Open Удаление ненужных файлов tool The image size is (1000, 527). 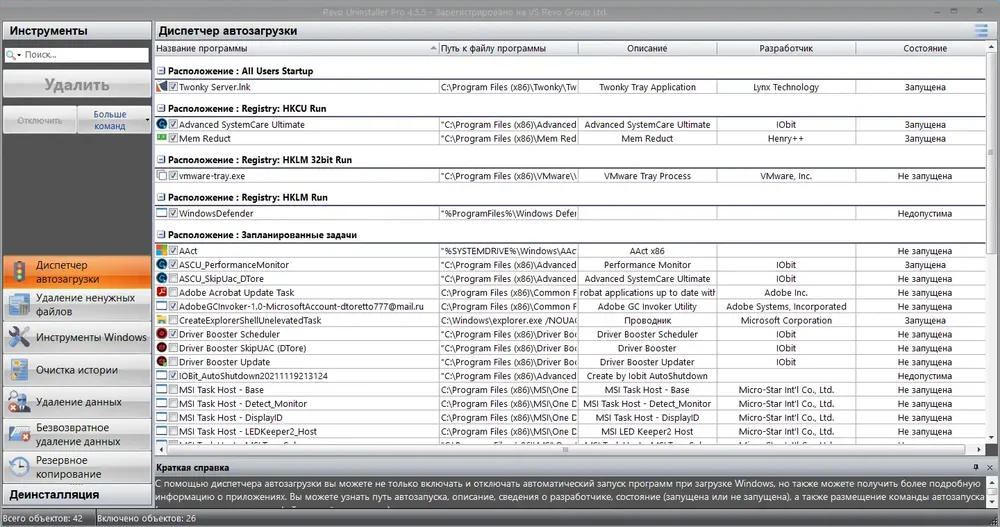click(x=77, y=304)
